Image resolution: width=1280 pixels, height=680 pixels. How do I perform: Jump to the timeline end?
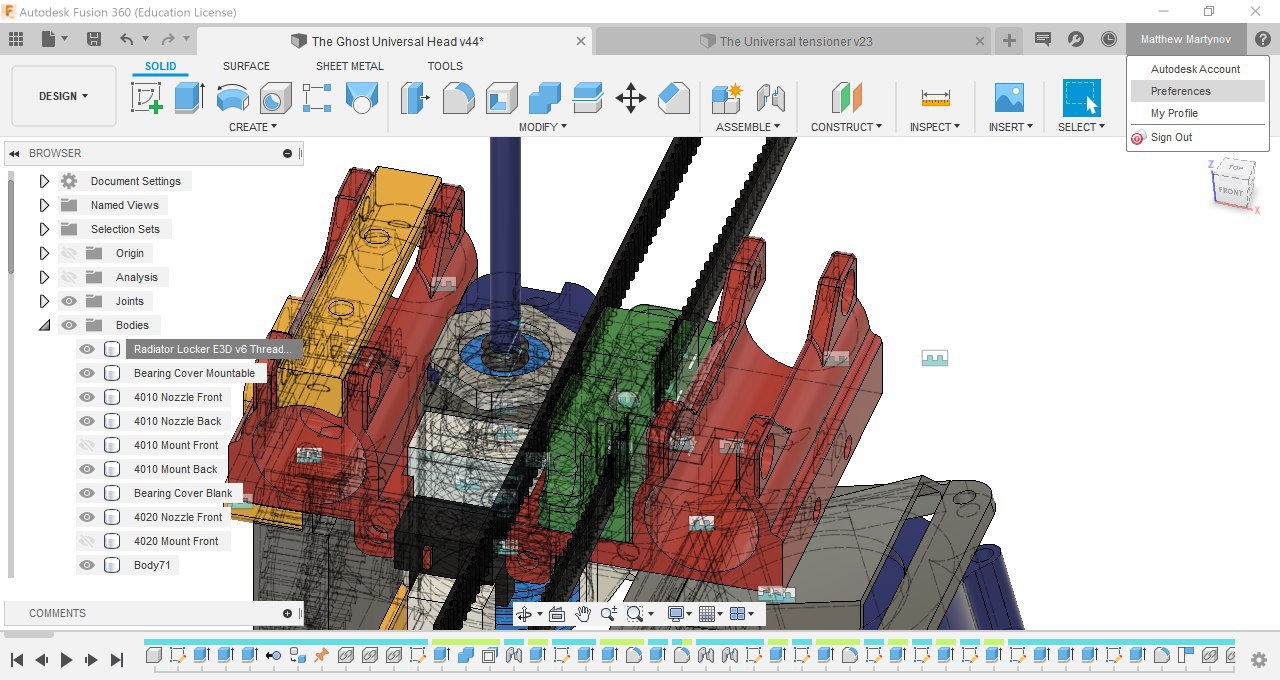pos(116,660)
